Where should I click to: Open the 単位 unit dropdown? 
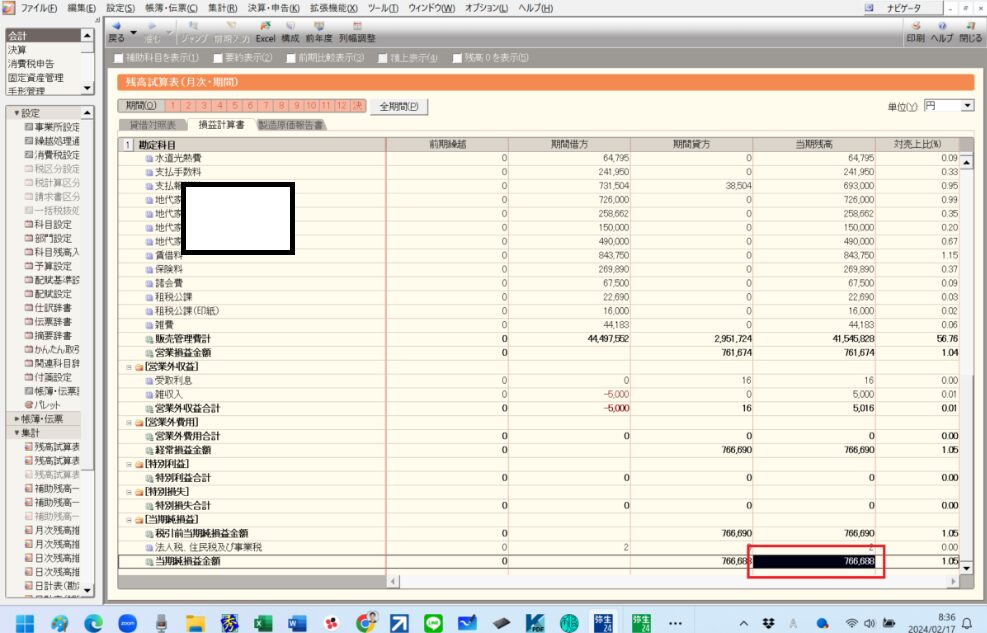pos(967,105)
